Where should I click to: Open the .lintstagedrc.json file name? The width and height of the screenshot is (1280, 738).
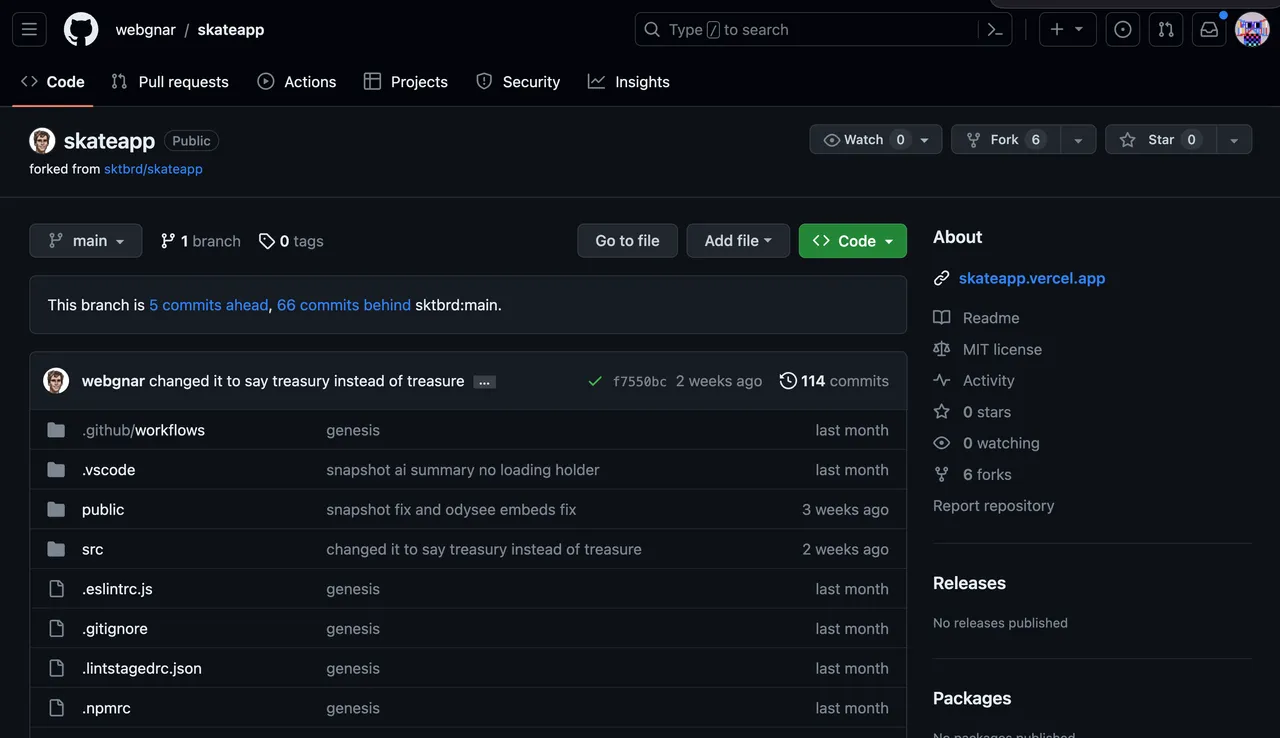pos(142,668)
